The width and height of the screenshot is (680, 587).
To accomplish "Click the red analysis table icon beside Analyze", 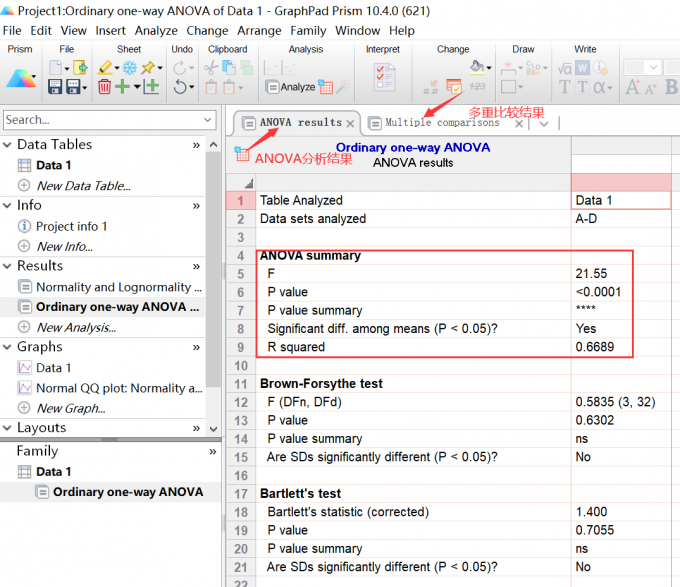I will pos(325,87).
